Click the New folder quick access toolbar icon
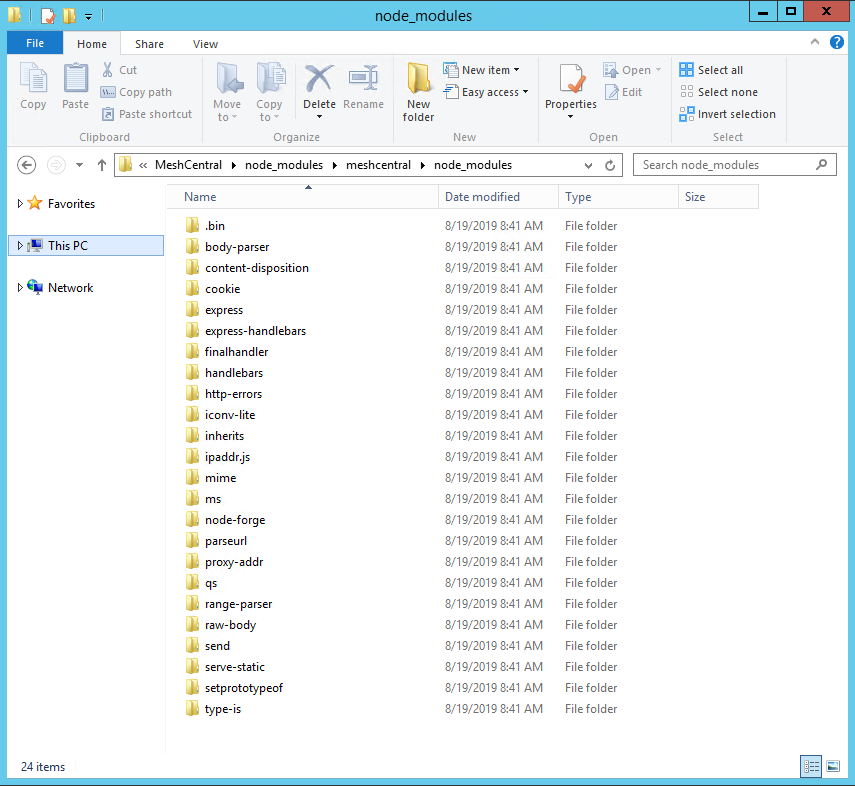The image size is (855, 786). pyautogui.click(x=69, y=15)
